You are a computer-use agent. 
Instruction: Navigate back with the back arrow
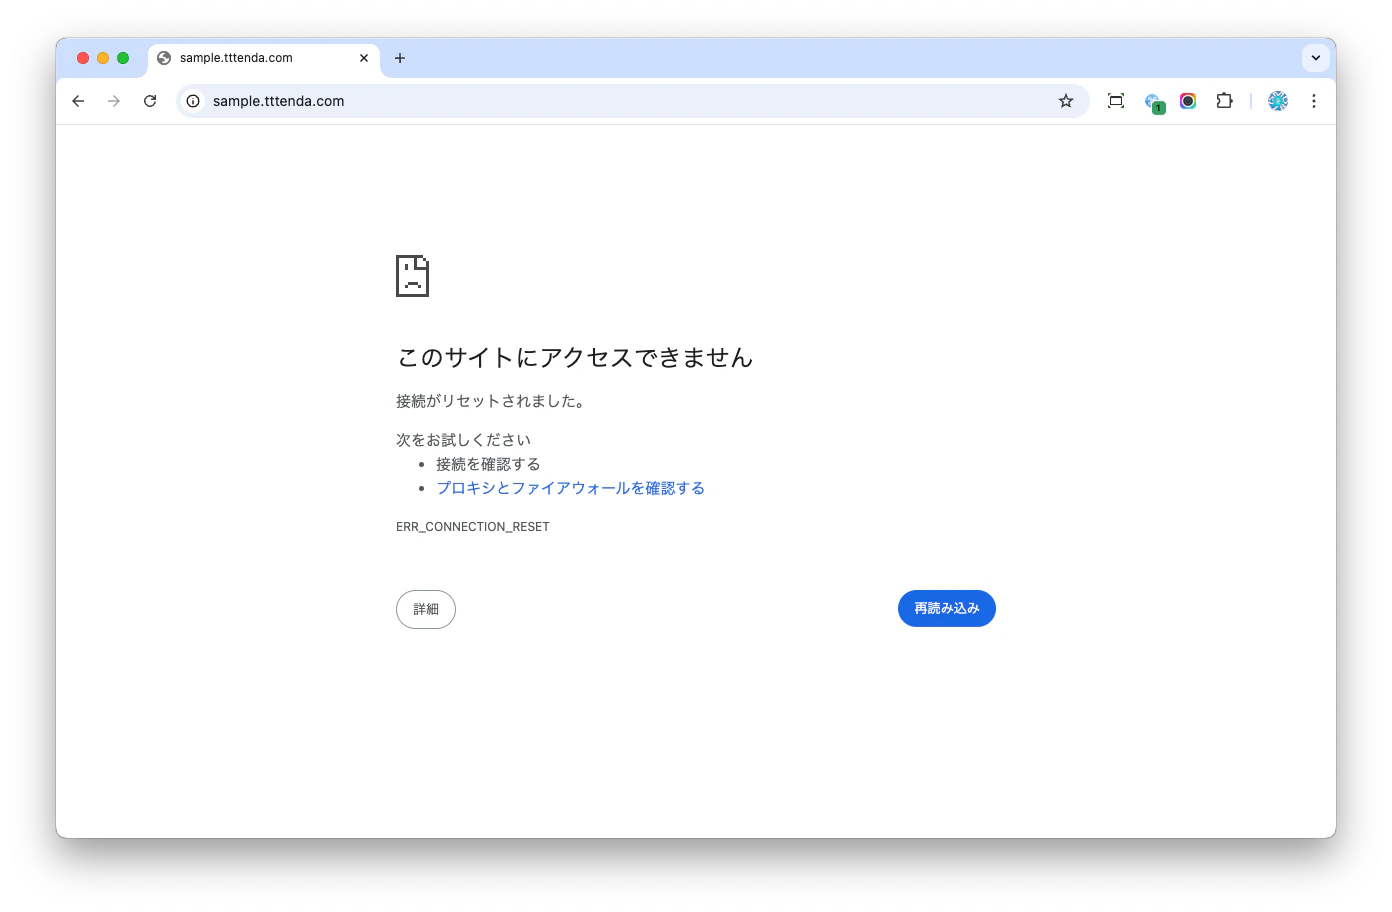coord(78,101)
